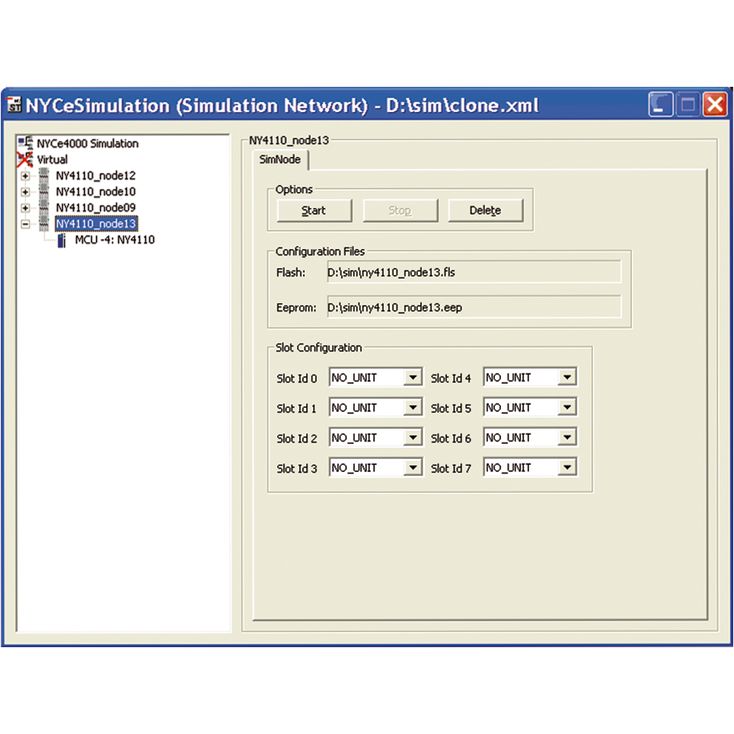Viewport: 734px width, 734px height.
Task: Open the Slot Id 5 unit dropdown
Action: (x=567, y=407)
